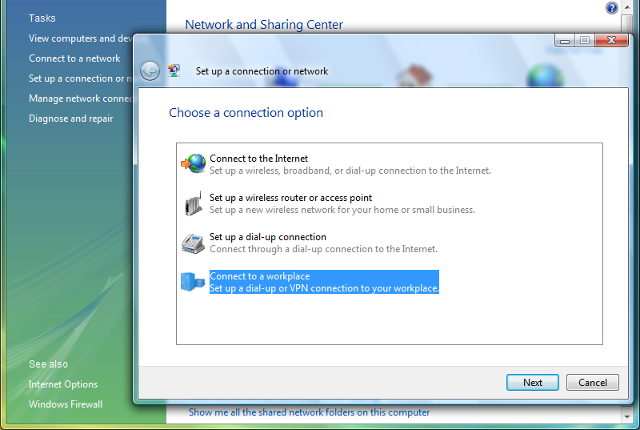640x430 pixels.
Task: Open View computers and devices task
Action: pos(80,38)
